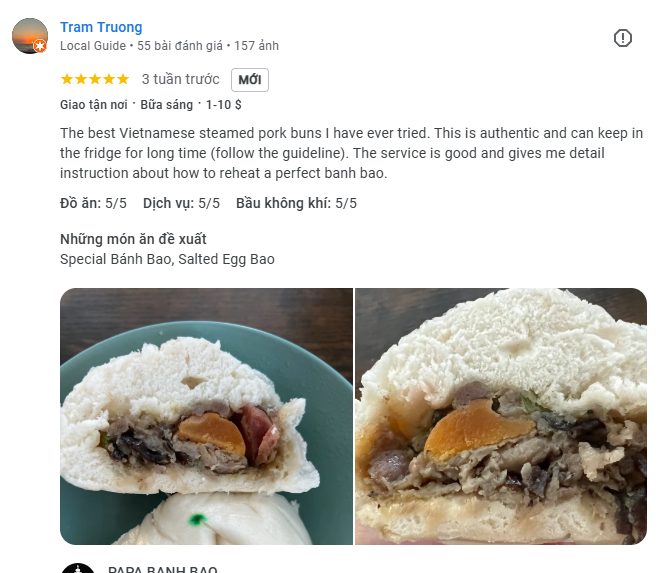668x573 pixels.
Task: Click the 'Những món ăn đề xuất' heading
Action: [x=133, y=239]
